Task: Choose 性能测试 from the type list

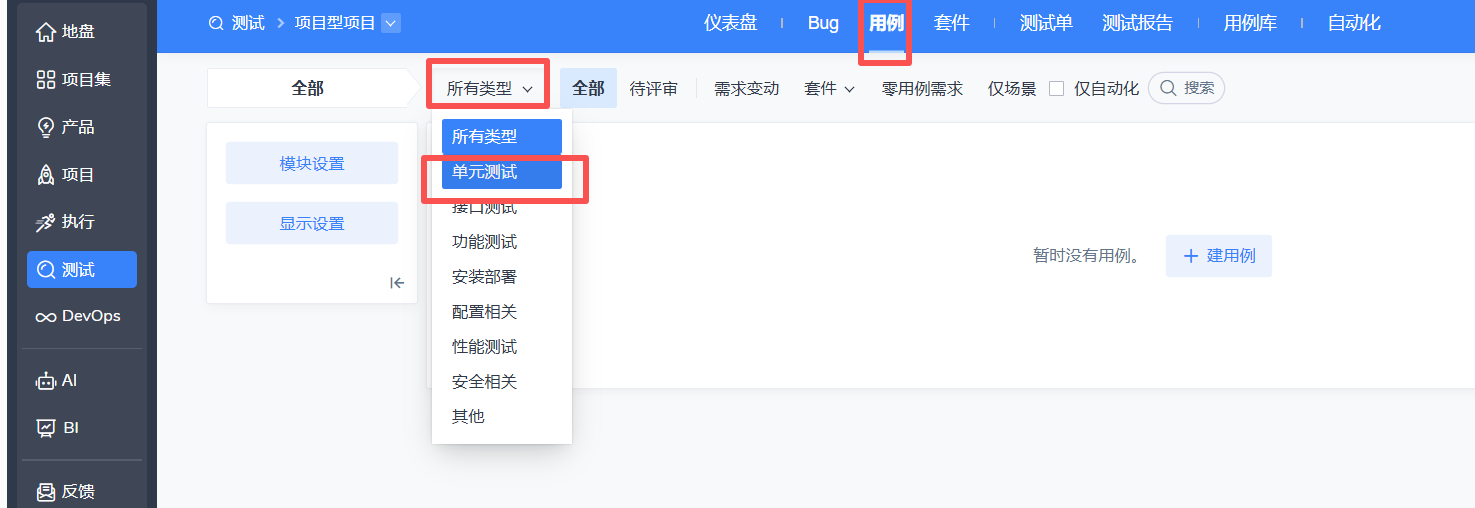Action: point(502,347)
